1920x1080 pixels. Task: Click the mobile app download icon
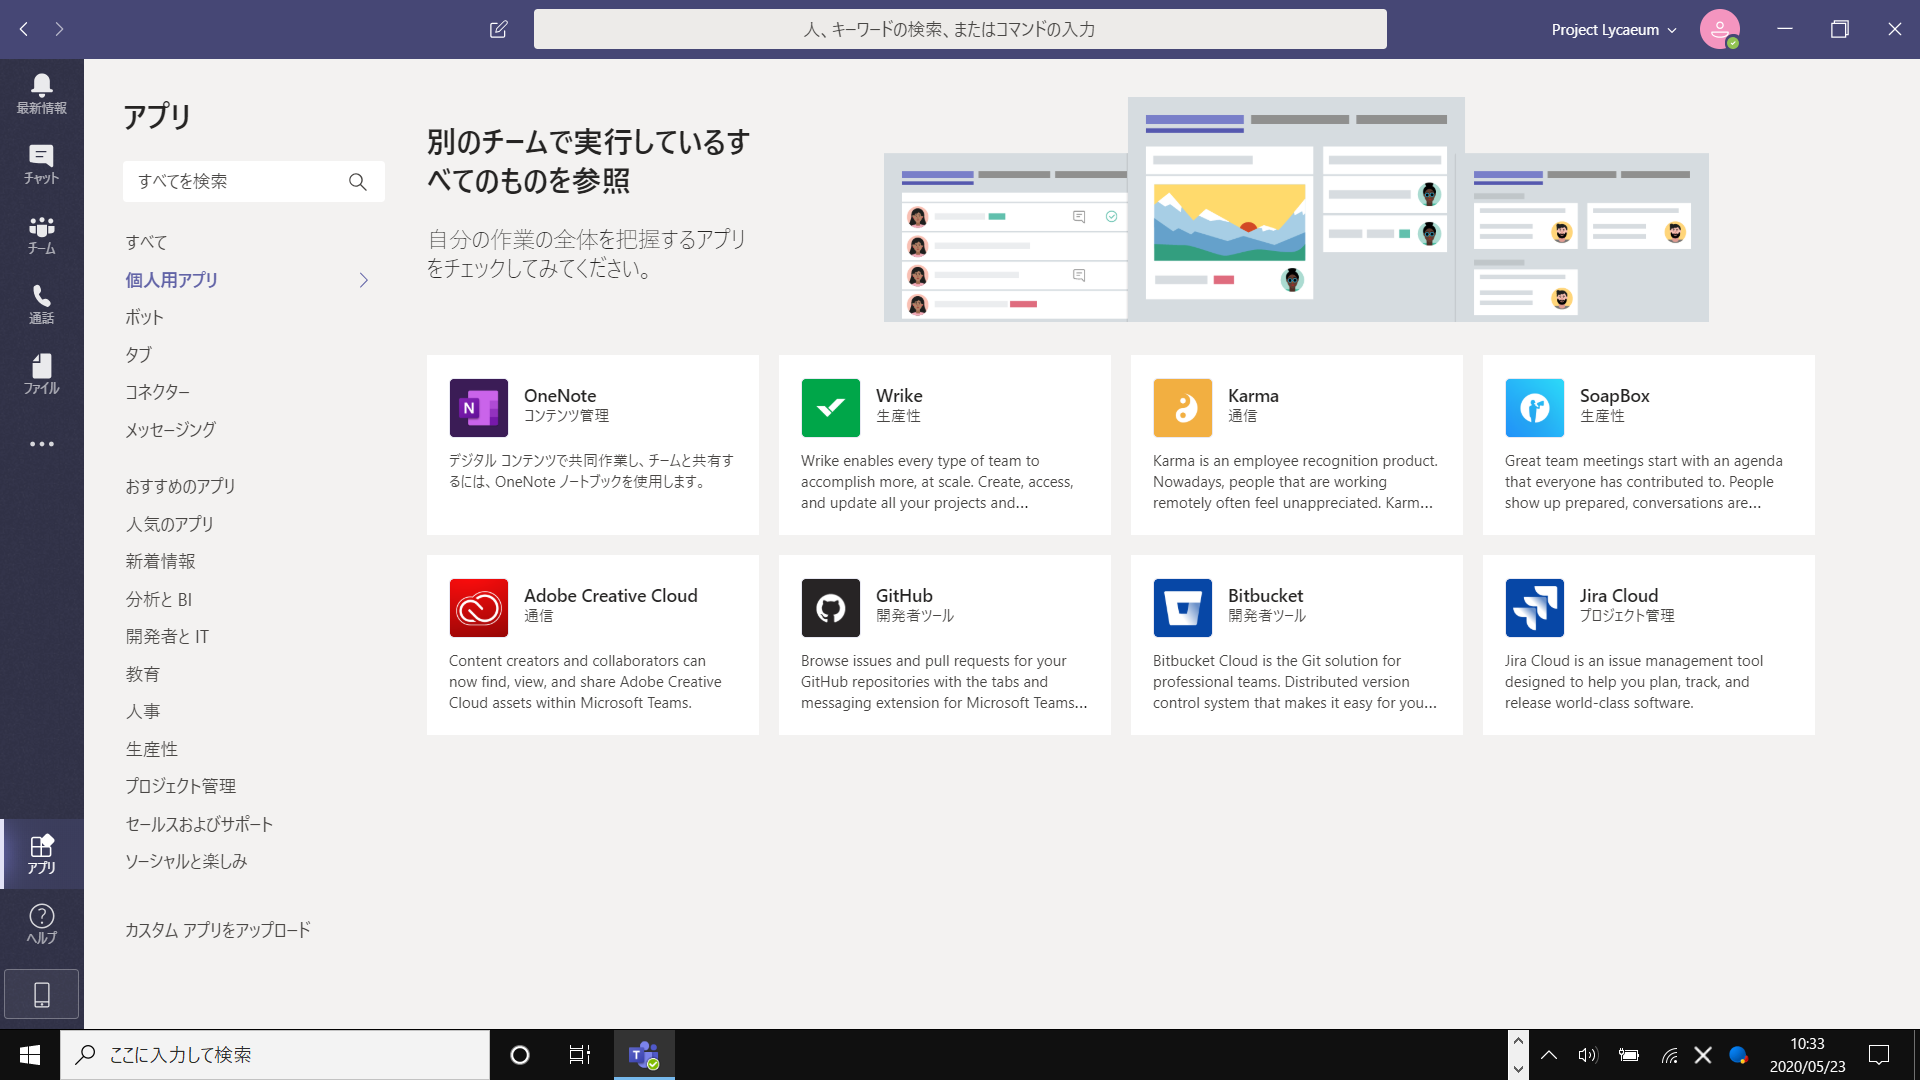click(x=41, y=994)
